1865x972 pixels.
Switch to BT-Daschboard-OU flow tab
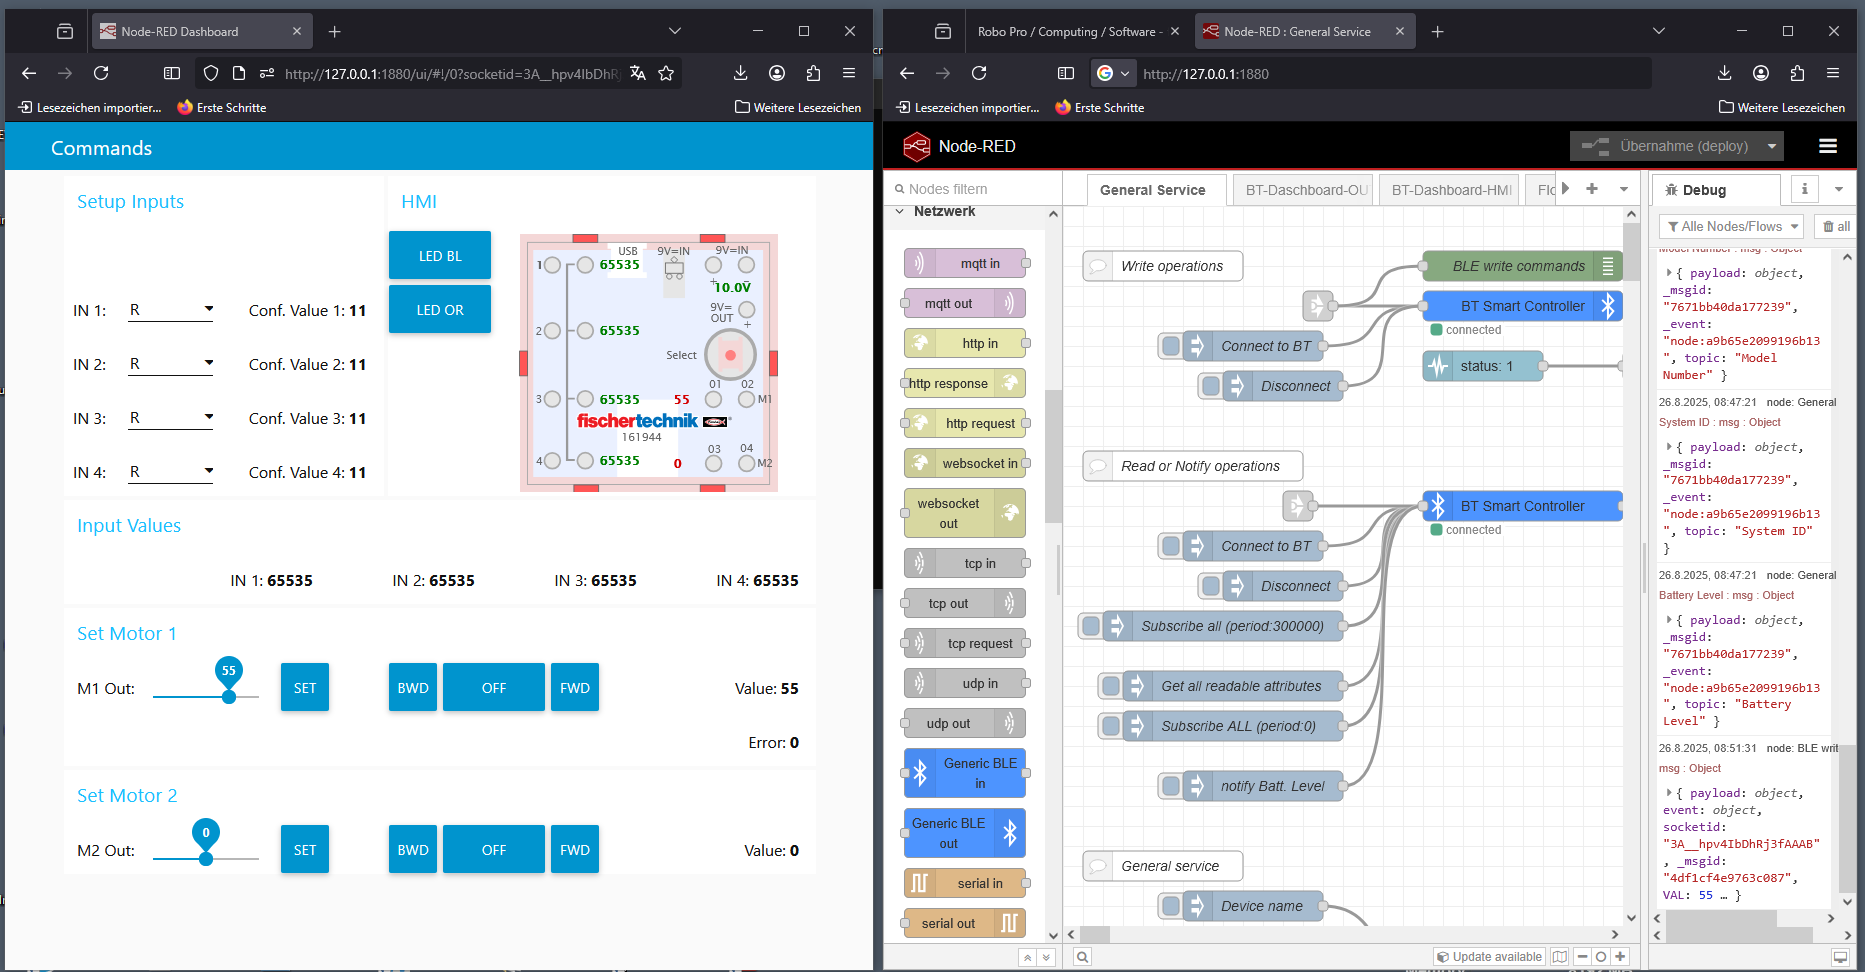[1306, 190]
